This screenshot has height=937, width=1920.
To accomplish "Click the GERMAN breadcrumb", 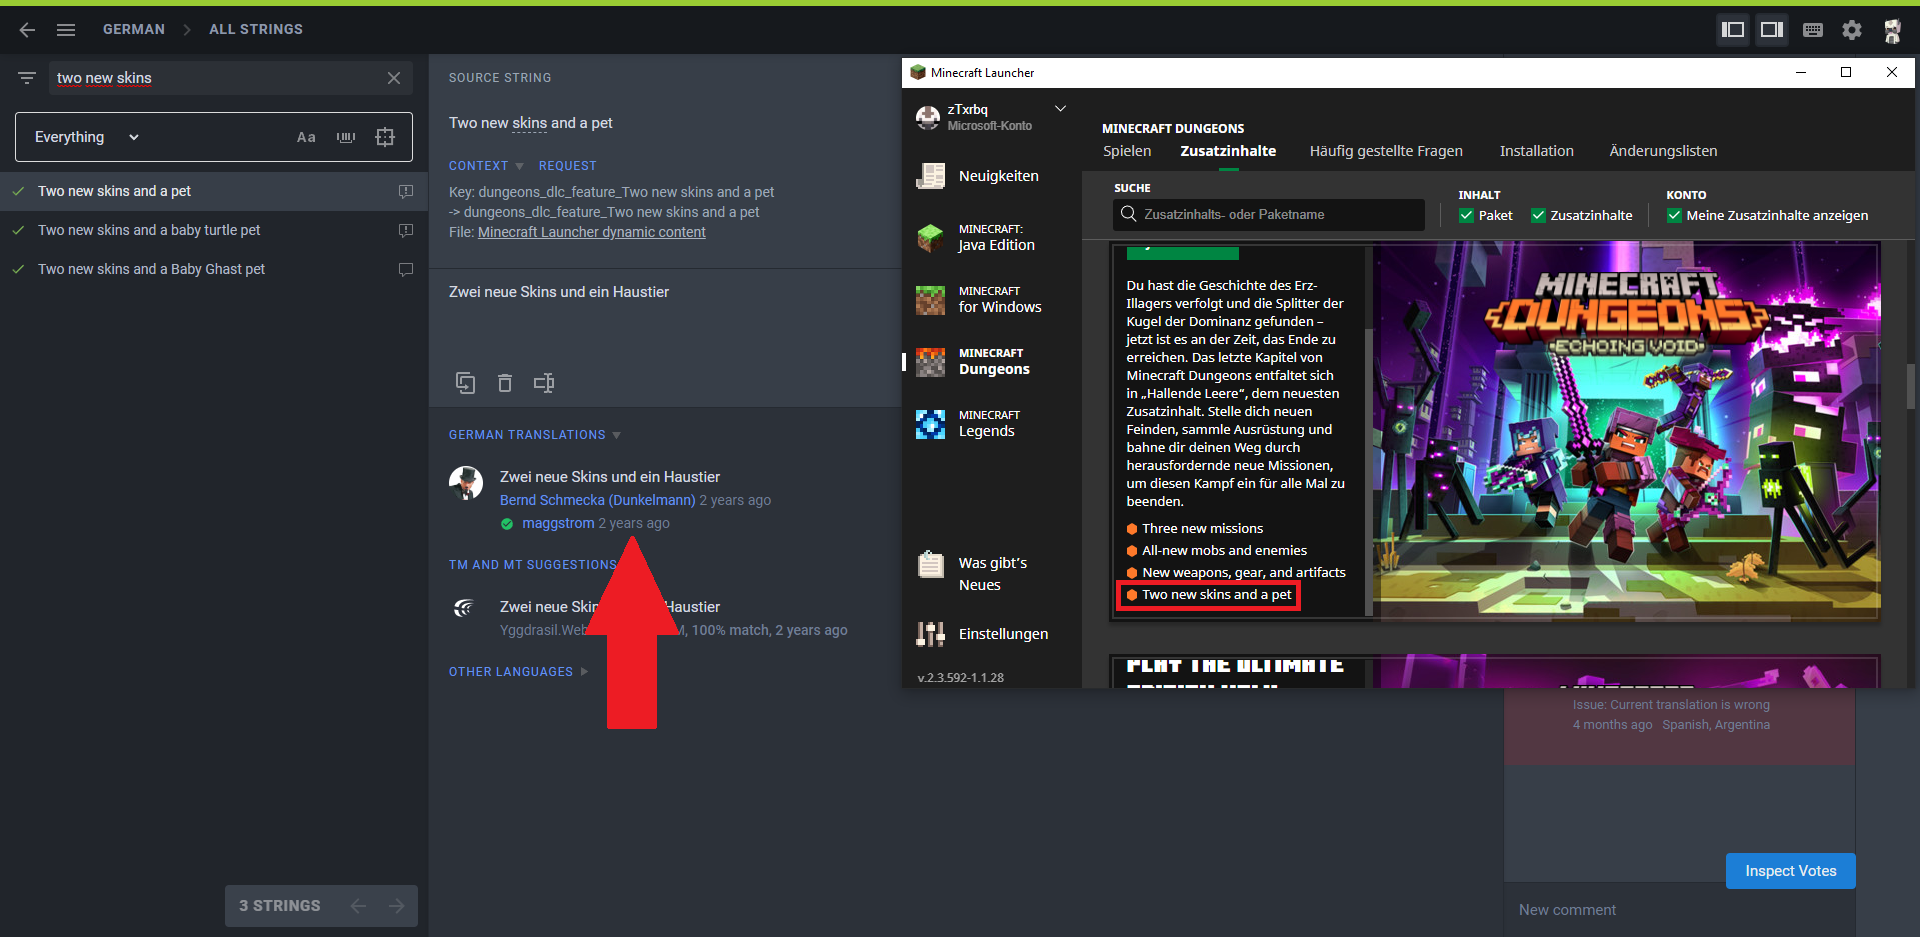I will [x=134, y=30].
